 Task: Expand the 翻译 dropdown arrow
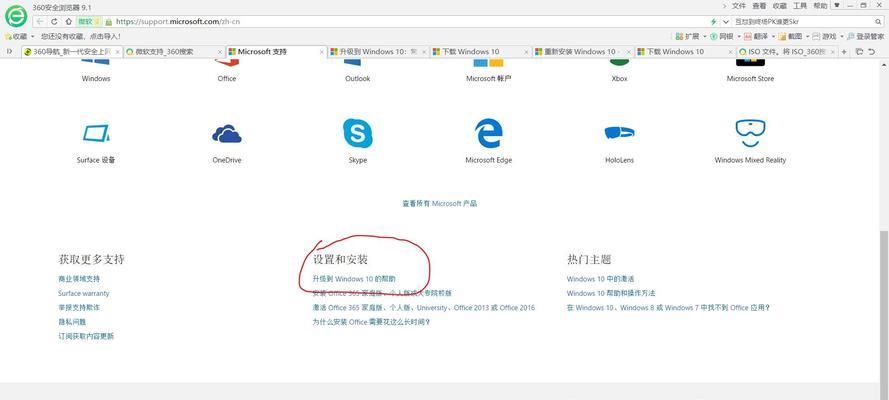point(773,36)
